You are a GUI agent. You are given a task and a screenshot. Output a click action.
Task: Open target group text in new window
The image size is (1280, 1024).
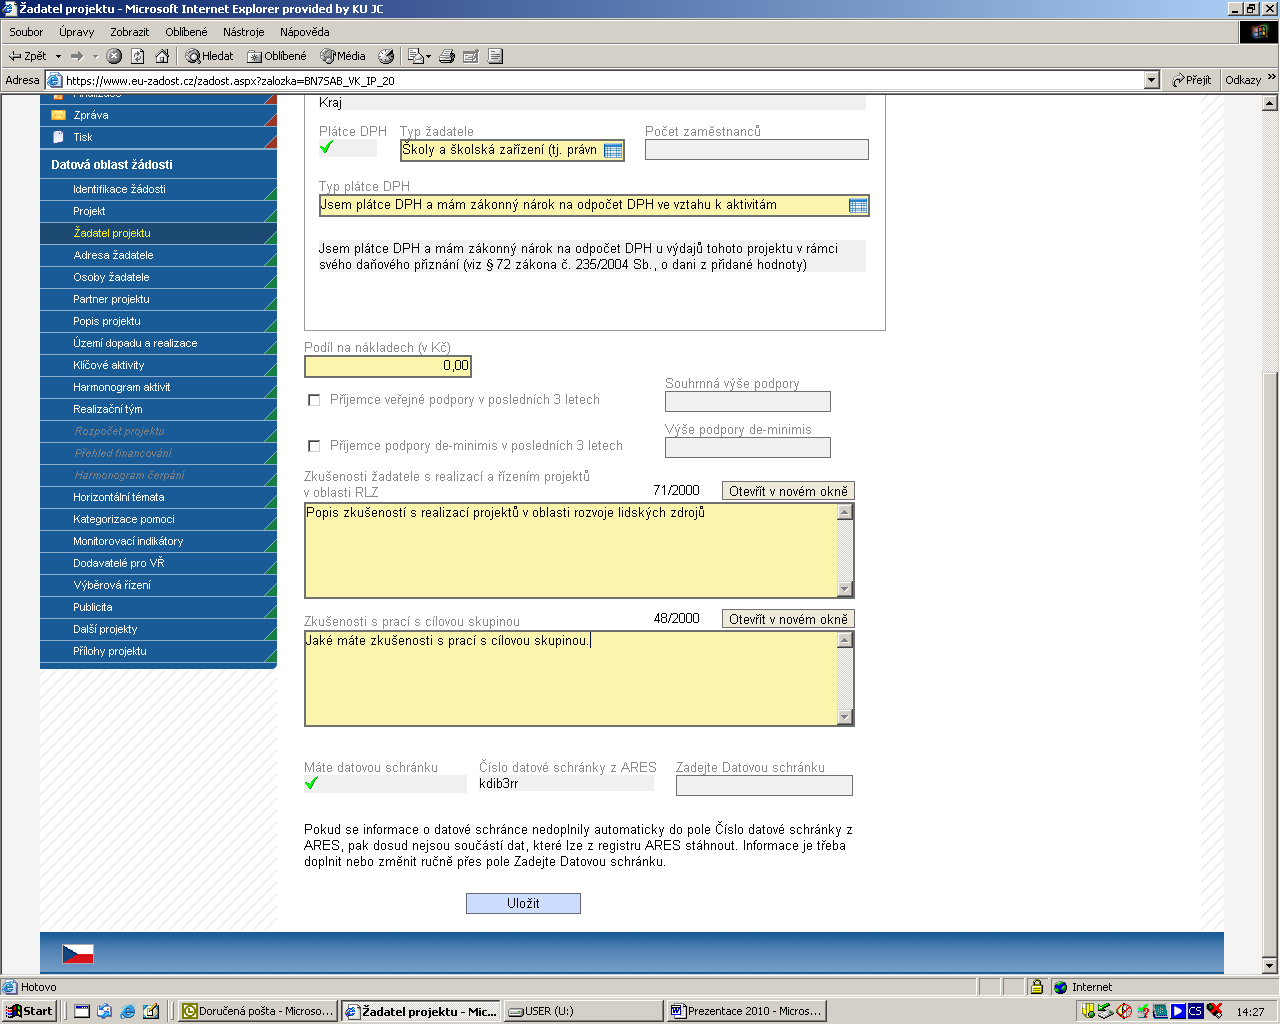click(x=788, y=619)
